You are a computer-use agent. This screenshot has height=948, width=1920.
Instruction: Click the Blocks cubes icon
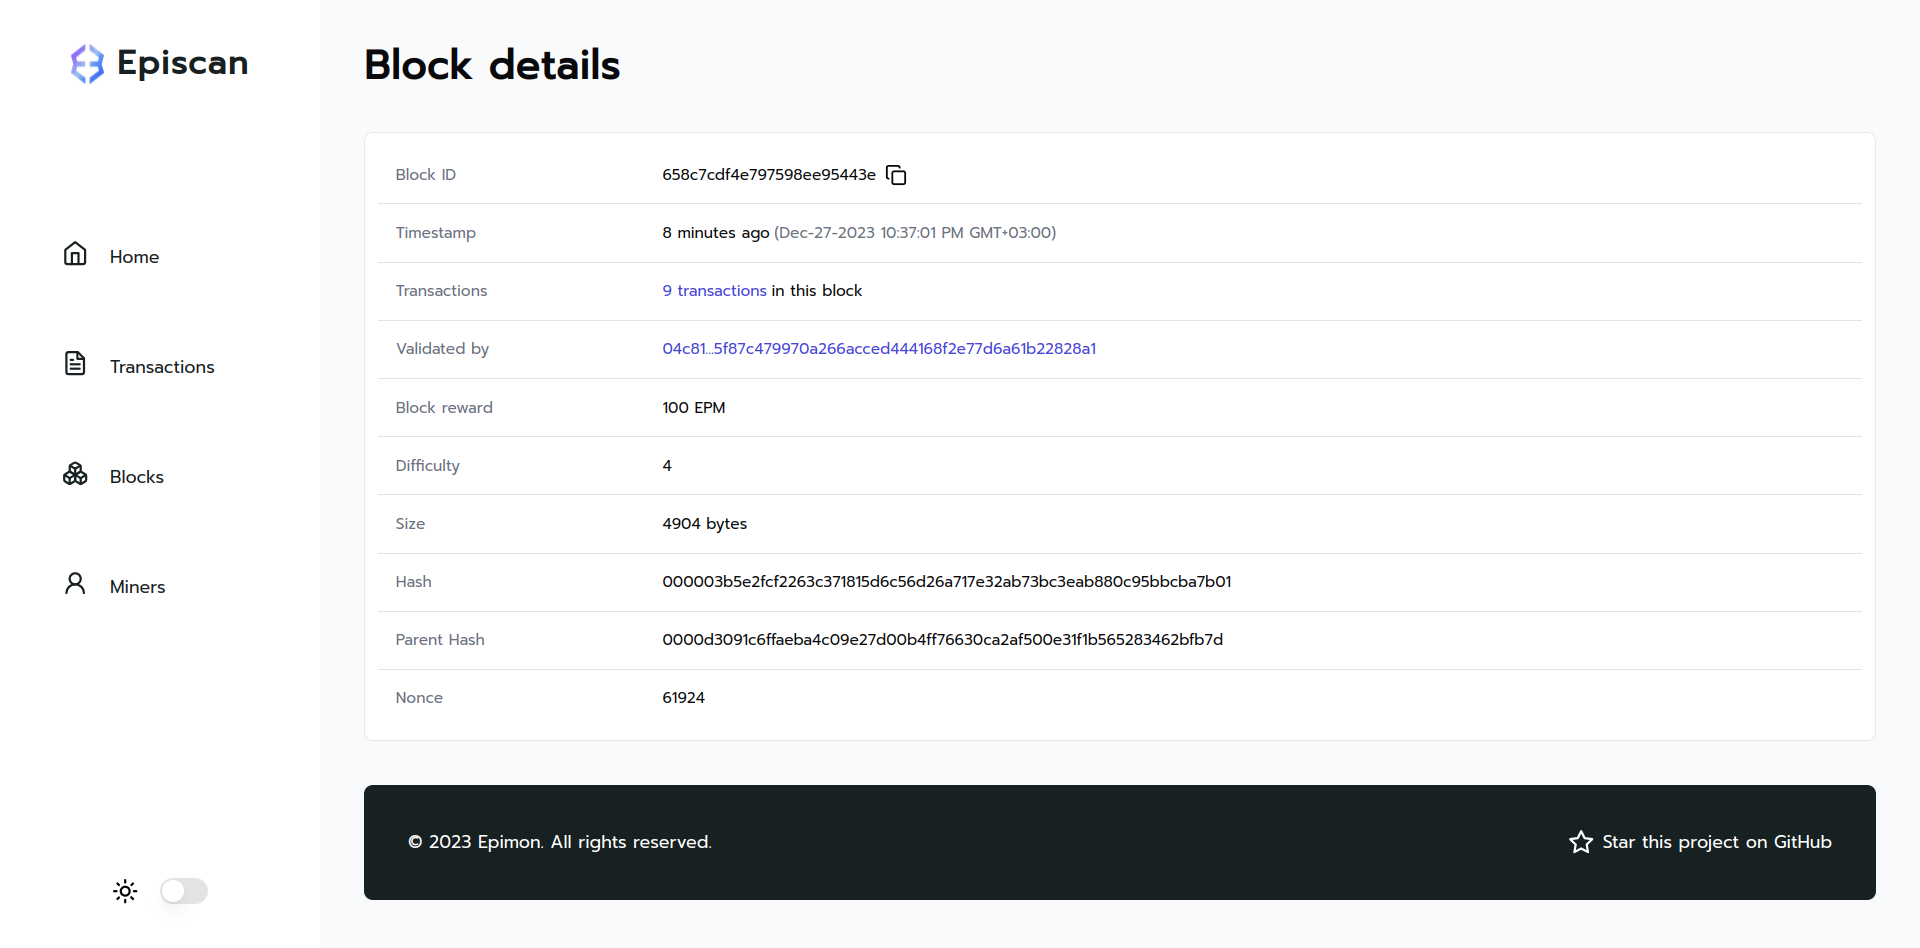[x=75, y=473]
